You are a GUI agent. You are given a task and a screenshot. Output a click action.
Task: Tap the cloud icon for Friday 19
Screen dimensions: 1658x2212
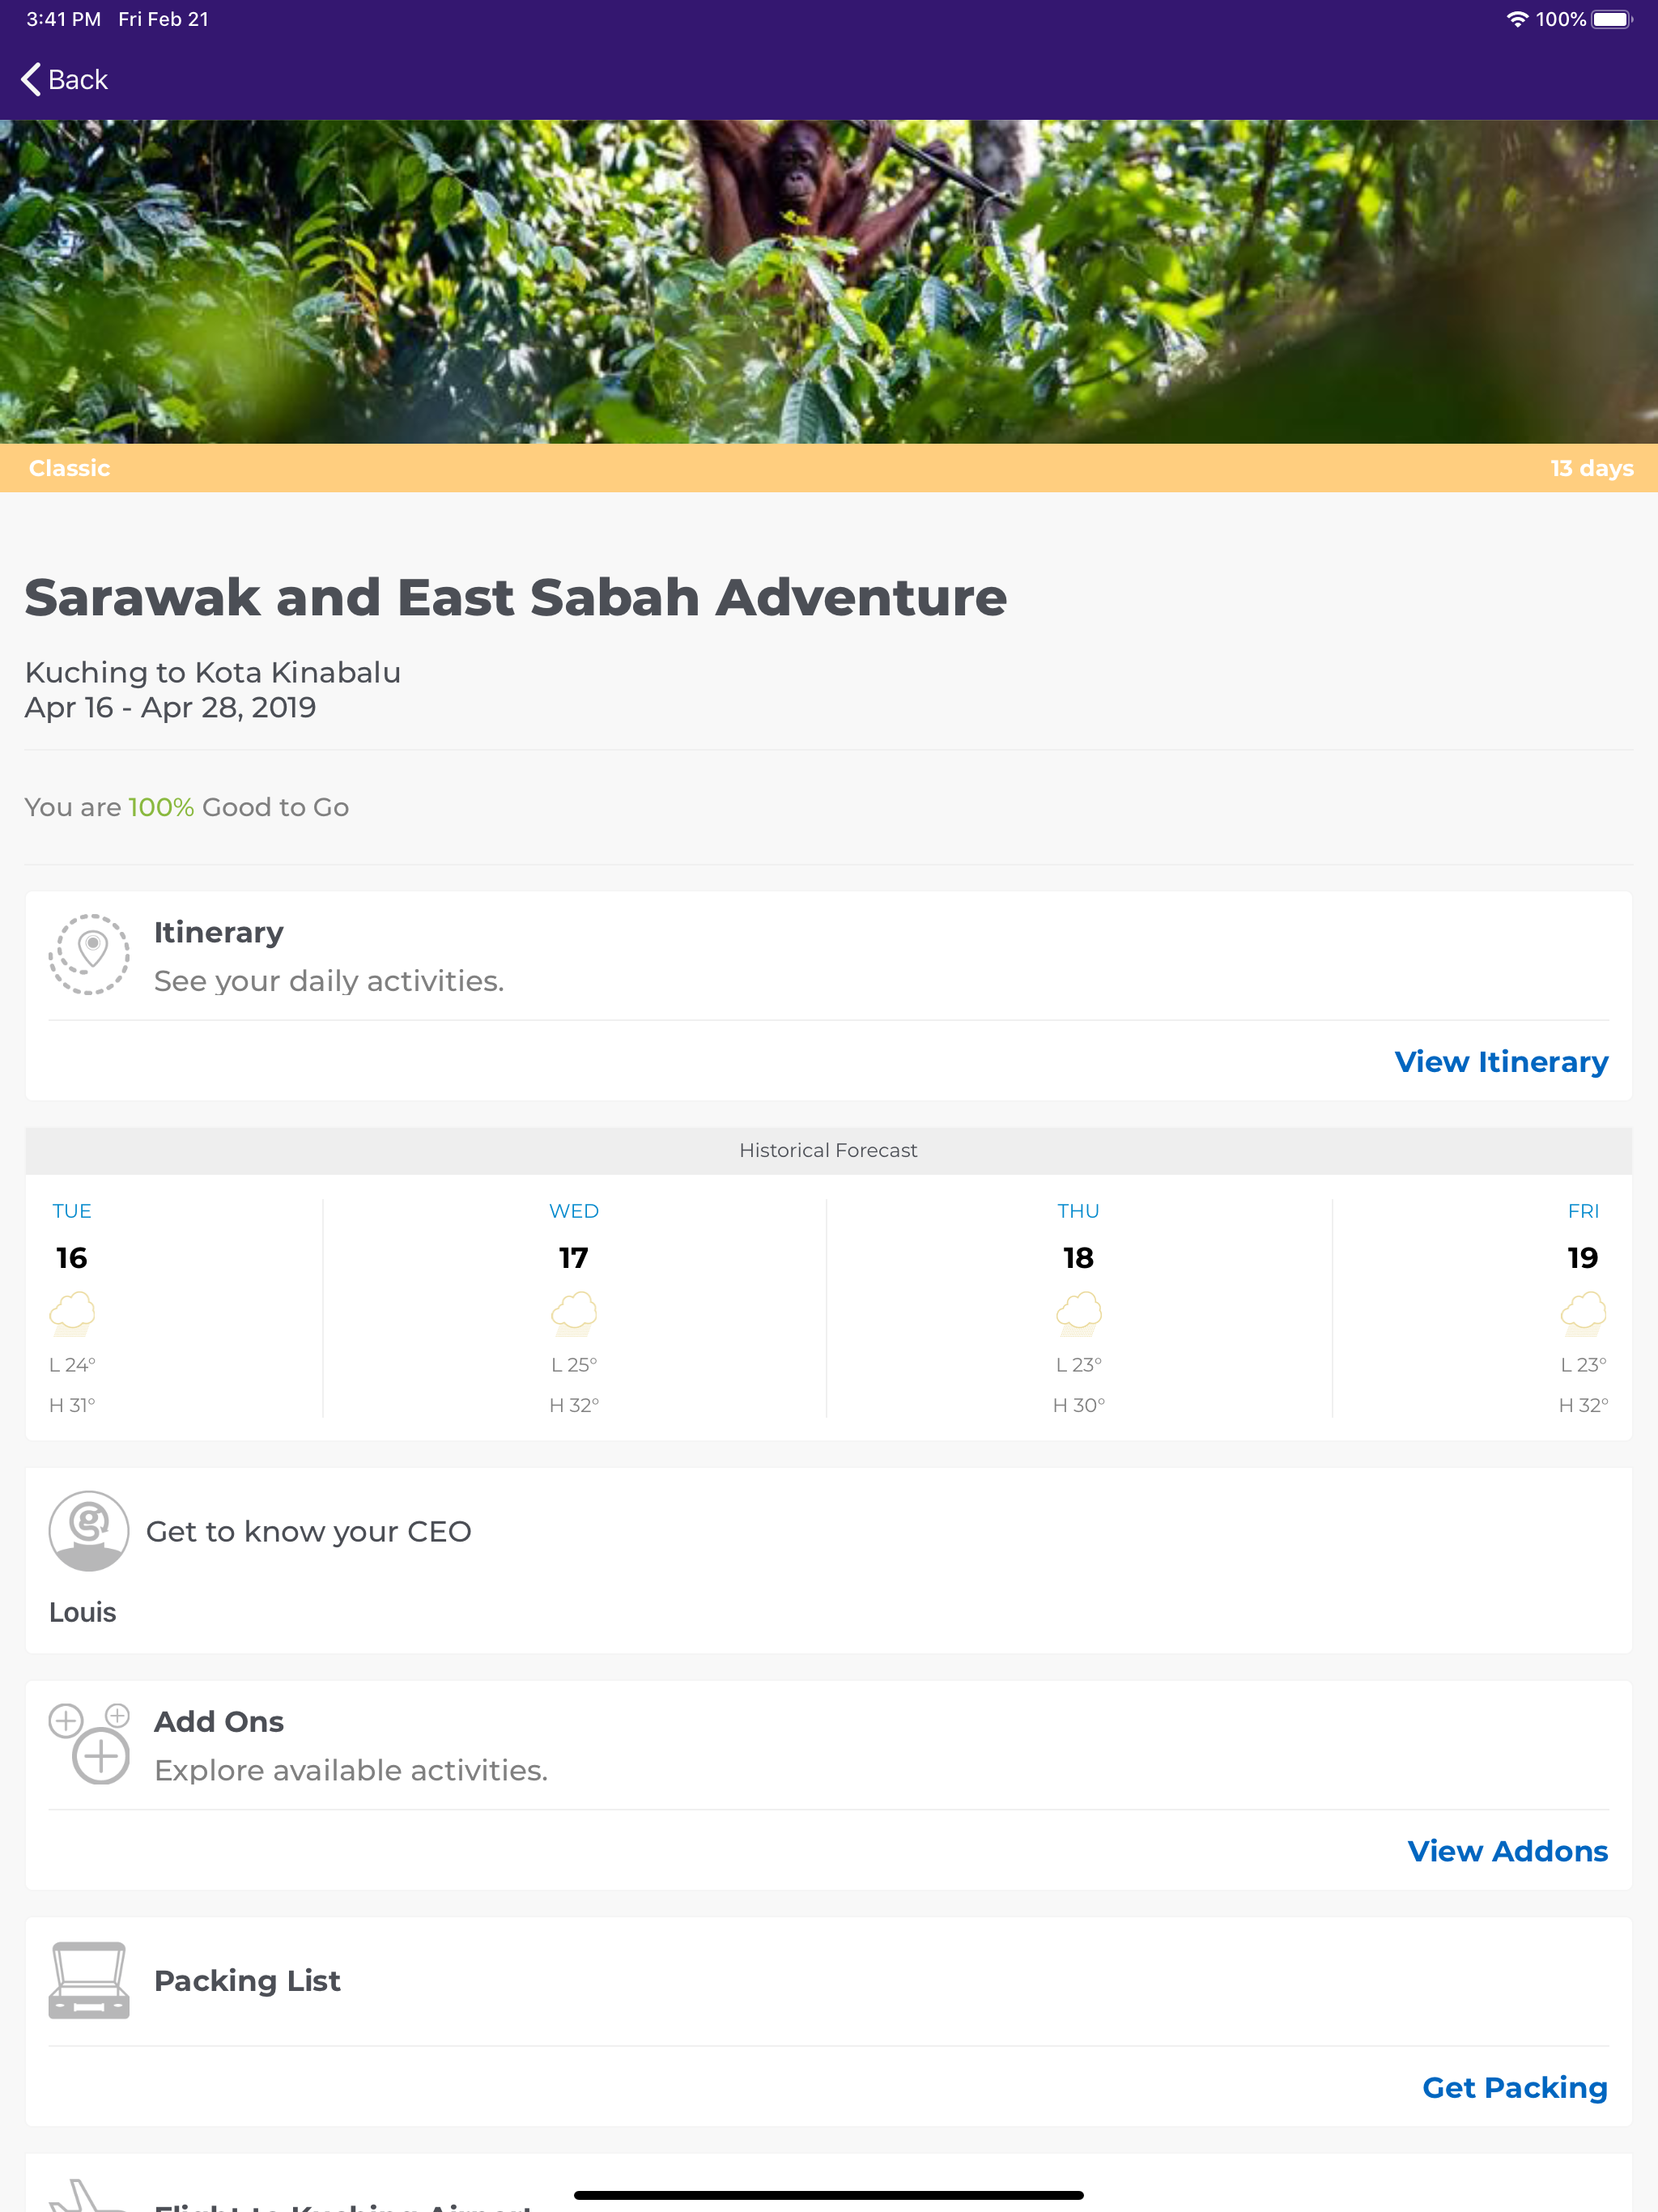tap(1583, 1313)
